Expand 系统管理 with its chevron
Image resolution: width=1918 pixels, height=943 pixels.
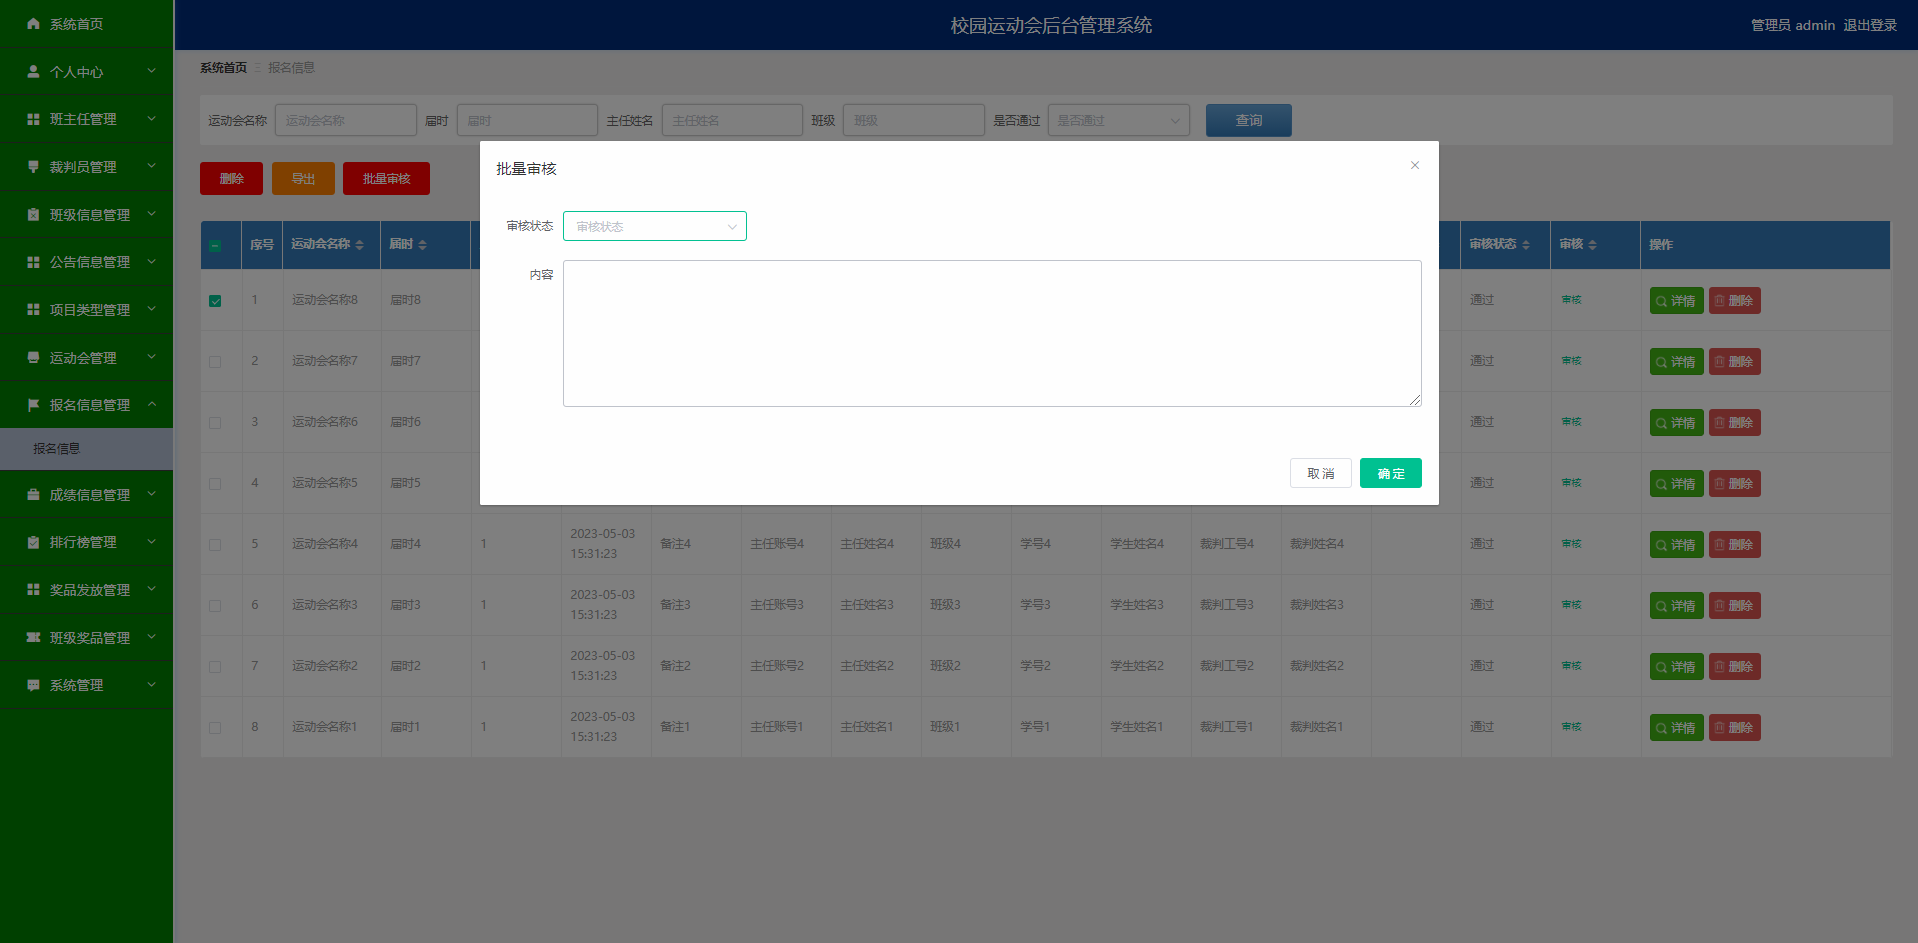click(152, 685)
